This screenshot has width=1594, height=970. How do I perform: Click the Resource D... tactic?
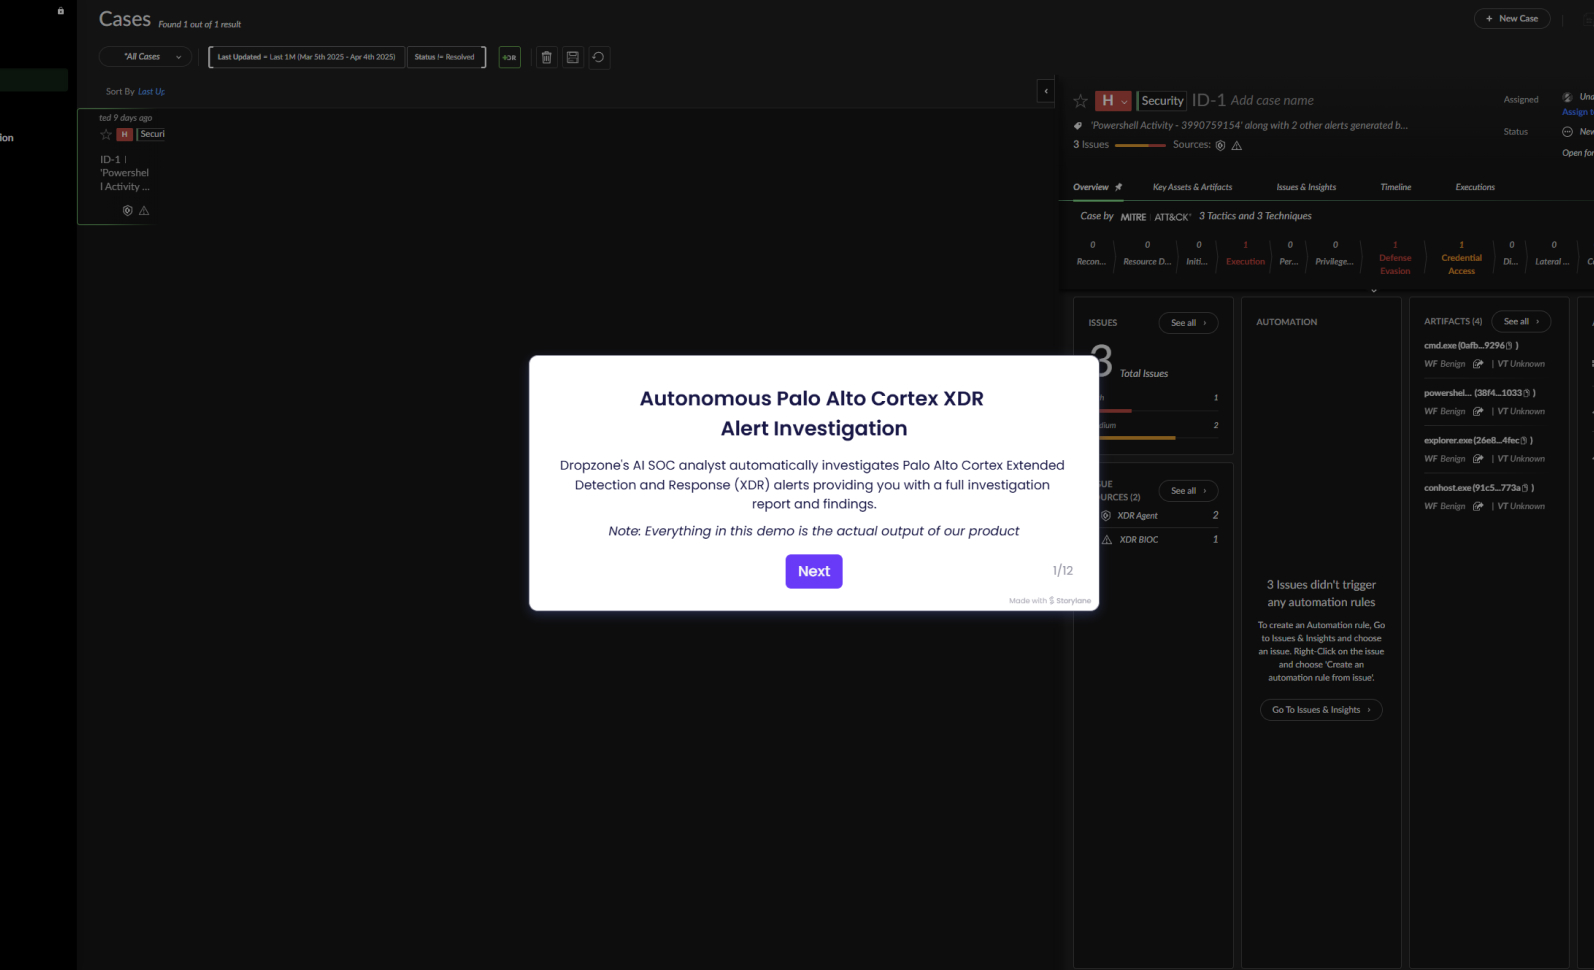coord(1147,253)
